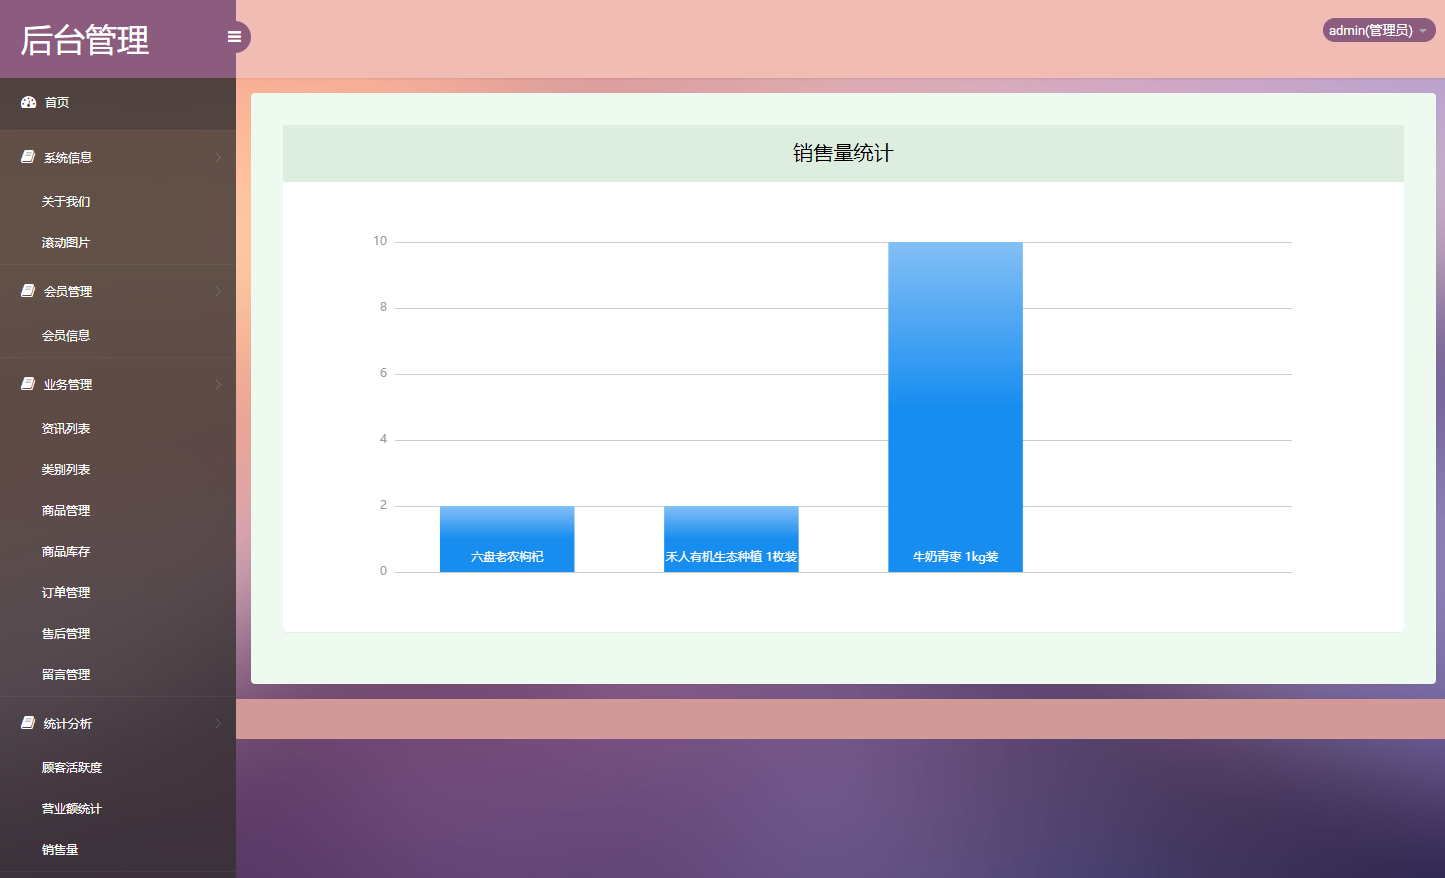Screen dimensions: 1445x878
Task: Click the y-axis label 10
Action: (380, 241)
